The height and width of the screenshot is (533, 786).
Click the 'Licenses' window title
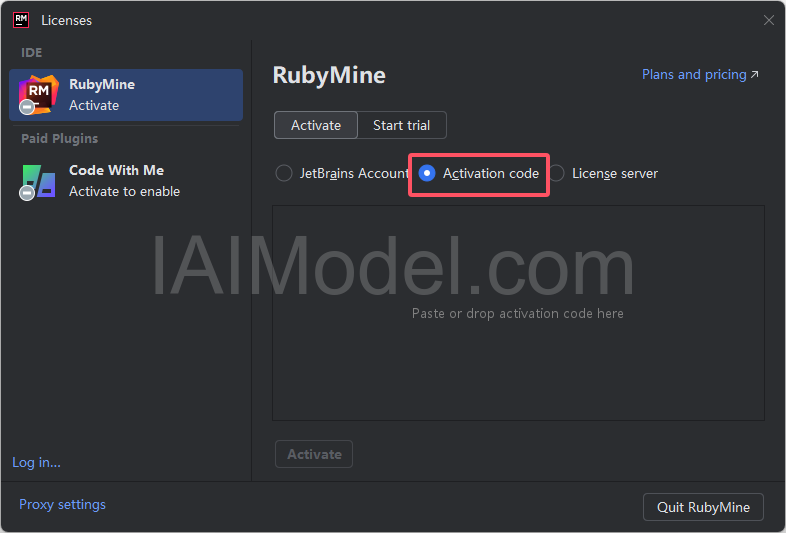pos(66,21)
